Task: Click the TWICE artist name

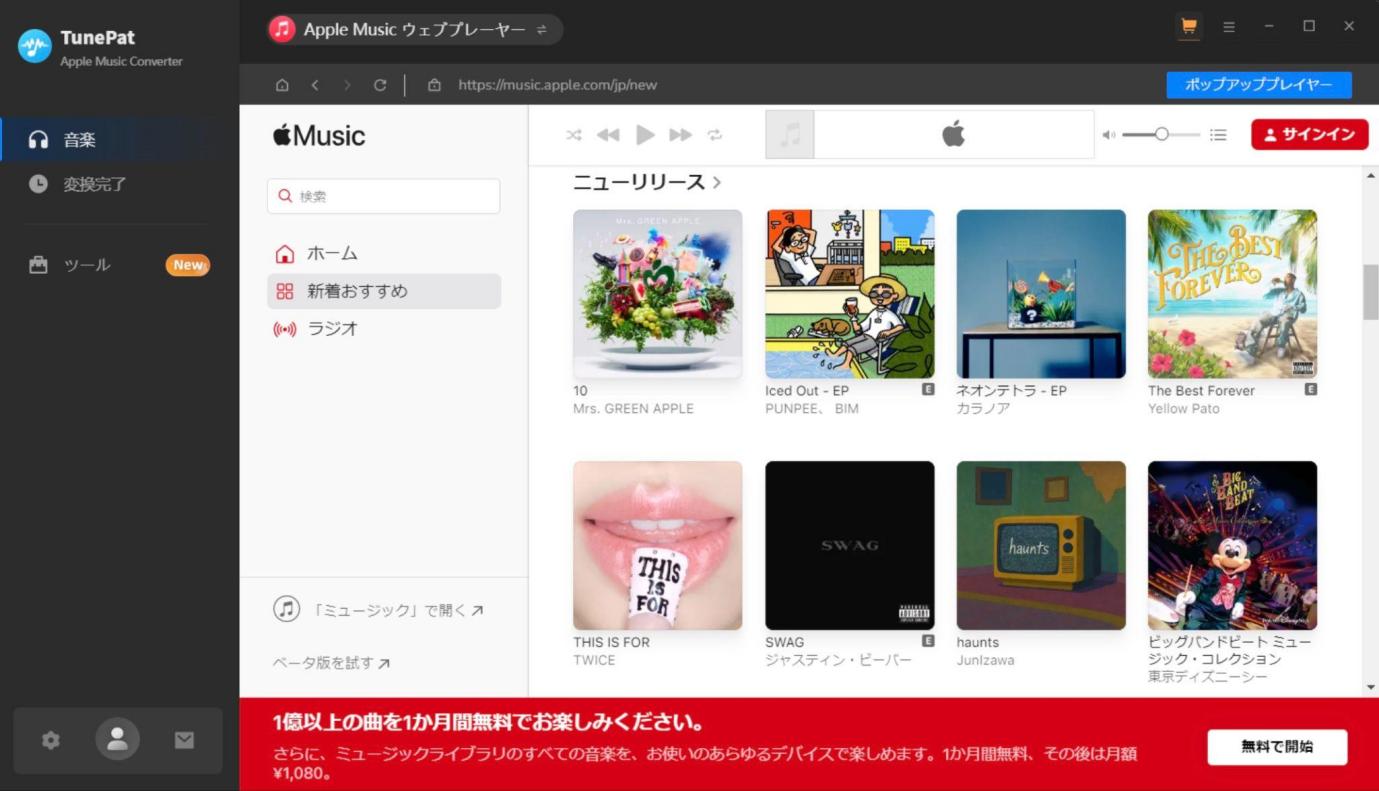Action: pos(594,660)
